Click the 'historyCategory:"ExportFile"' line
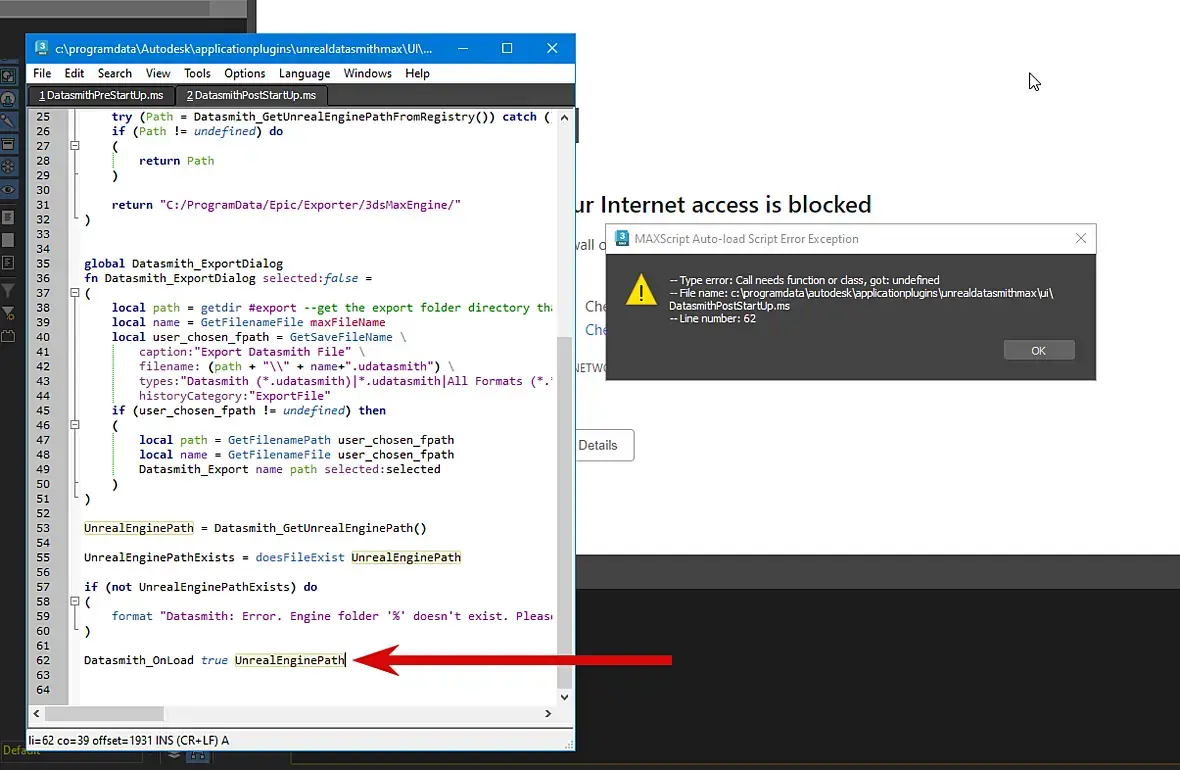 point(235,396)
